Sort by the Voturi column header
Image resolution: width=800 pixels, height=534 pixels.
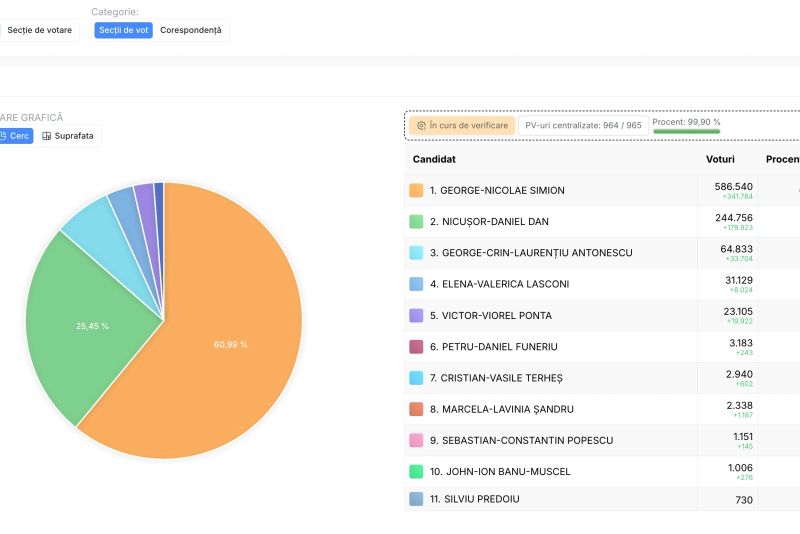click(719, 159)
